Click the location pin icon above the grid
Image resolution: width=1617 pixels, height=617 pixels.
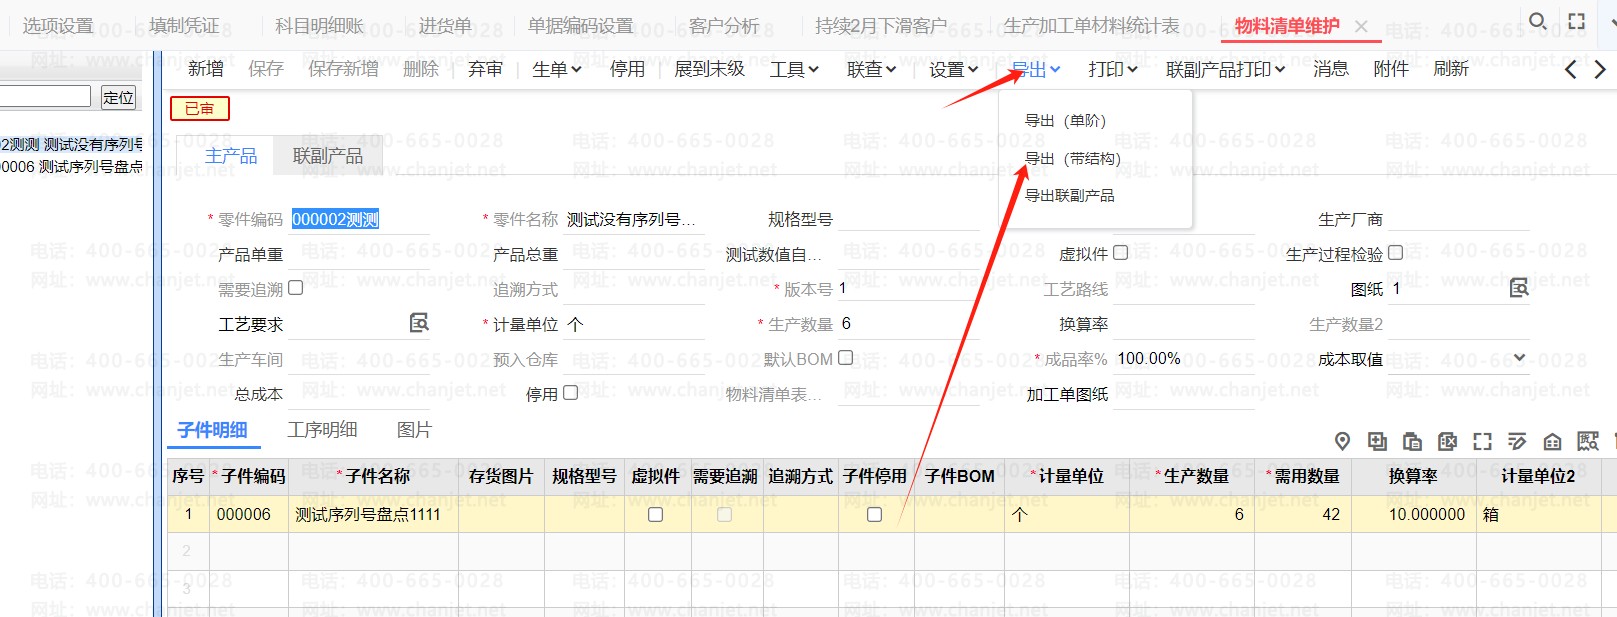coord(1342,441)
